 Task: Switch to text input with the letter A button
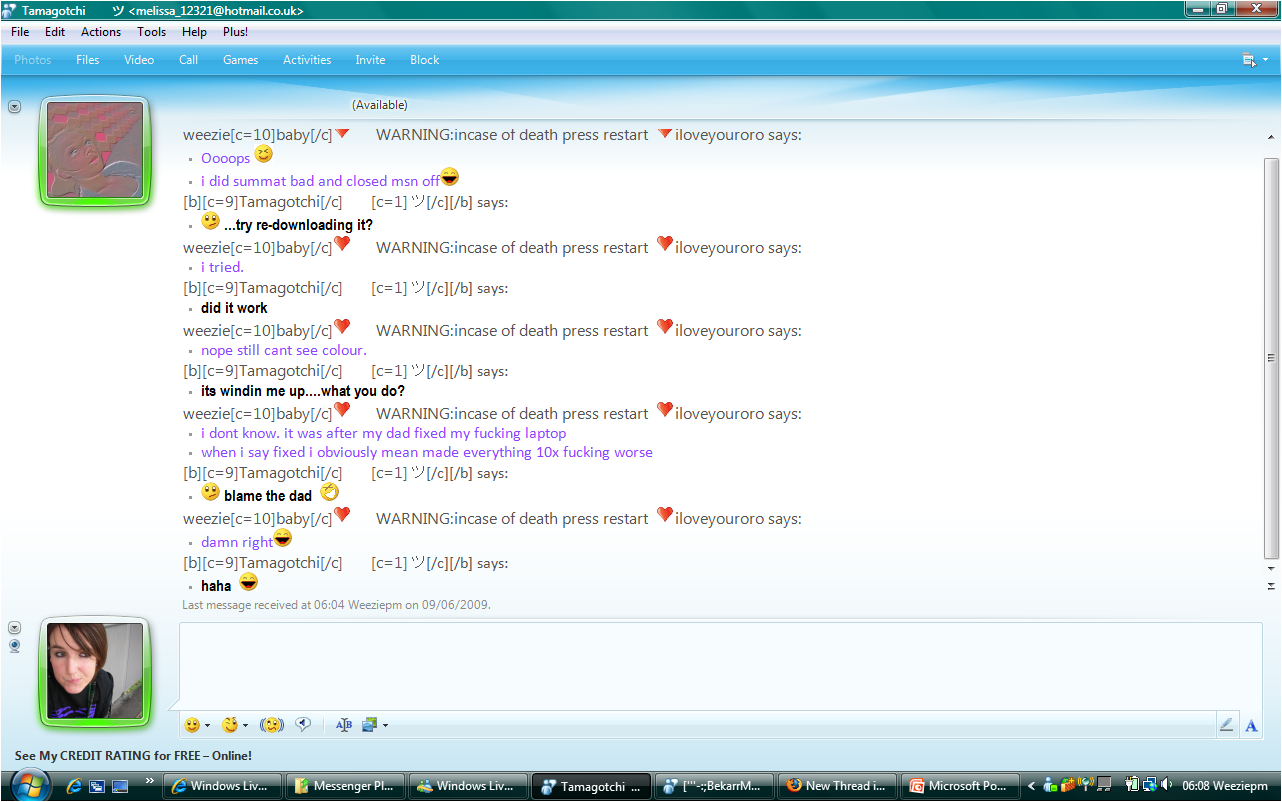[1251, 726]
